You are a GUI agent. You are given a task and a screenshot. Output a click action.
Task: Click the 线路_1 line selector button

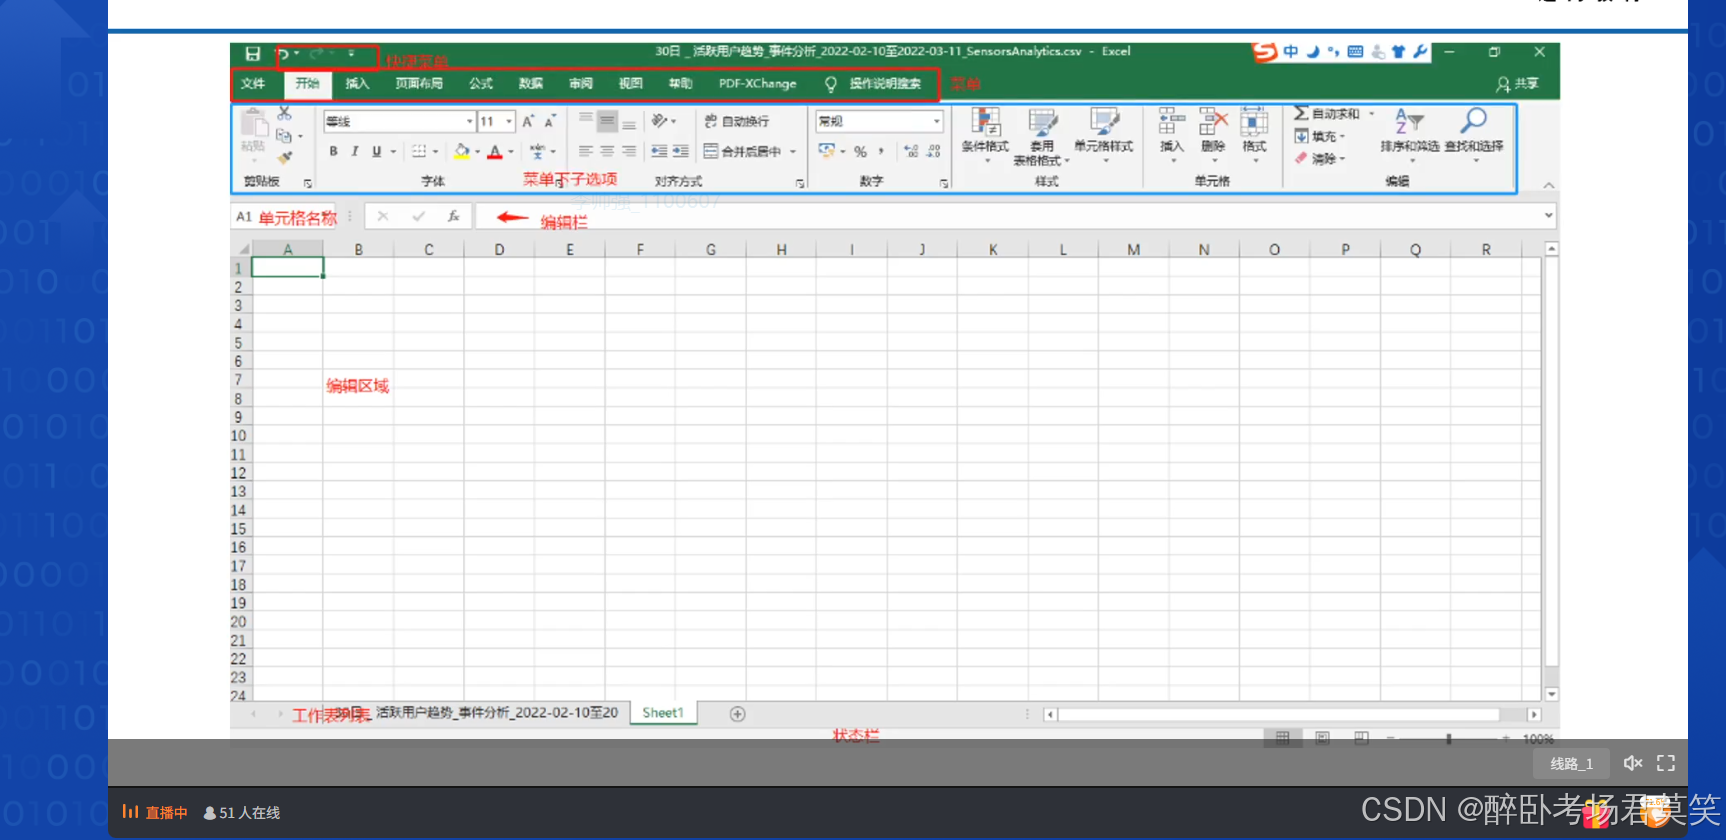click(1572, 764)
